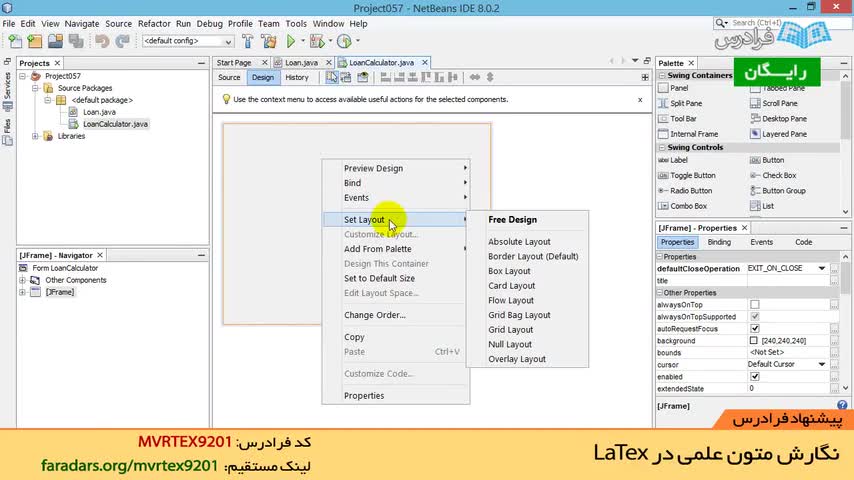Toggle the alwaysOnTop checkbox
This screenshot has width=854, height=480.
[755, 305]
